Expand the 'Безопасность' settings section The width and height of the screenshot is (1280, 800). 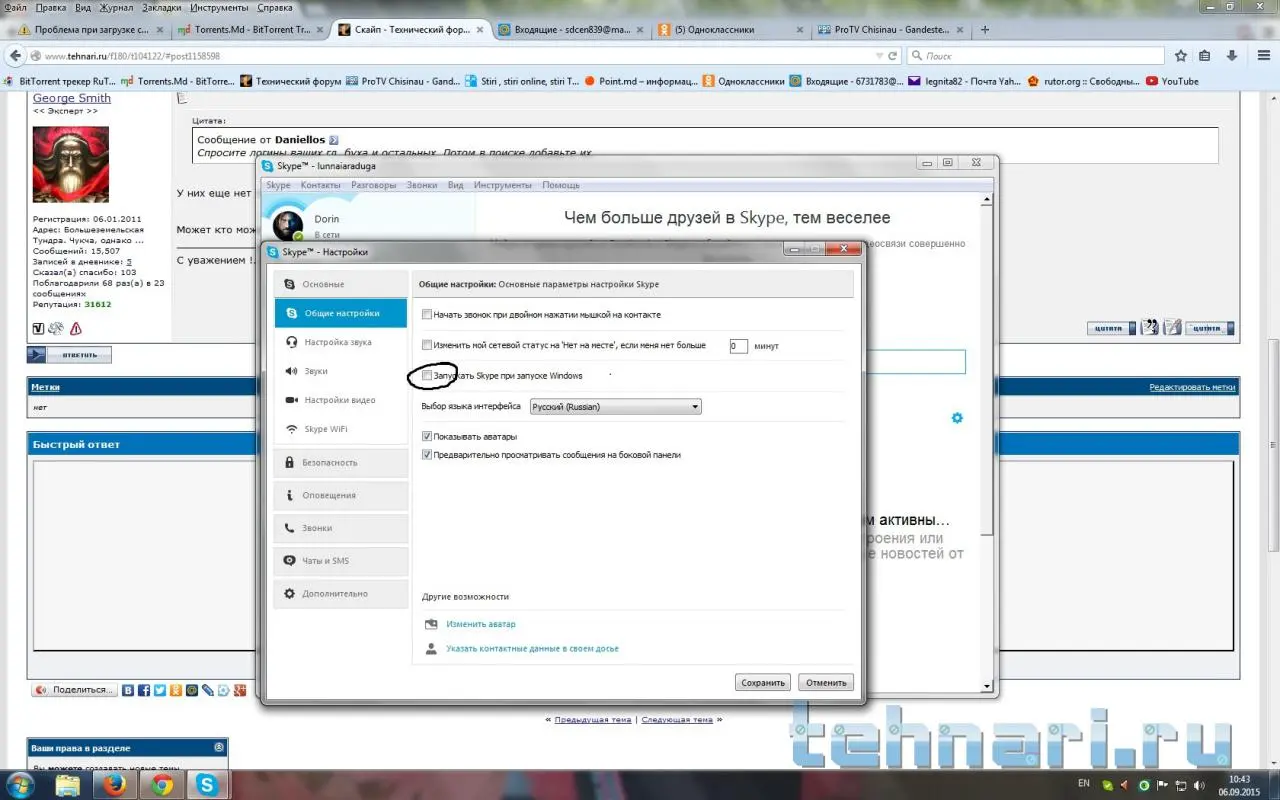340,463
